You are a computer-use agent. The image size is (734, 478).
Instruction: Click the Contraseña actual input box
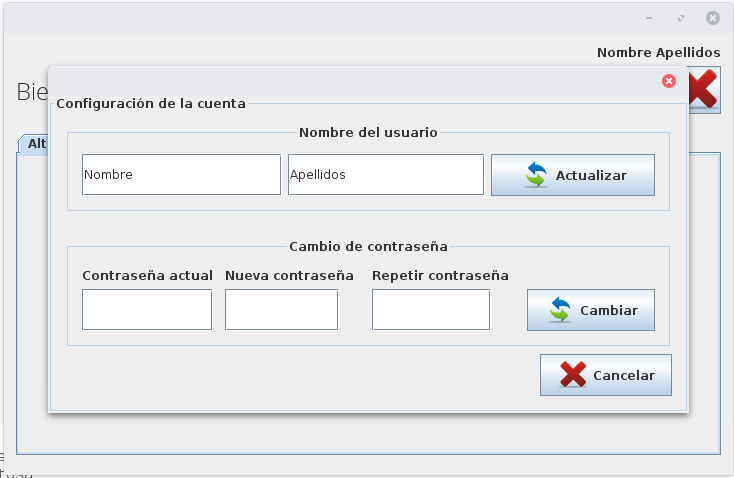pyautogui.click(x=147, y=309)
